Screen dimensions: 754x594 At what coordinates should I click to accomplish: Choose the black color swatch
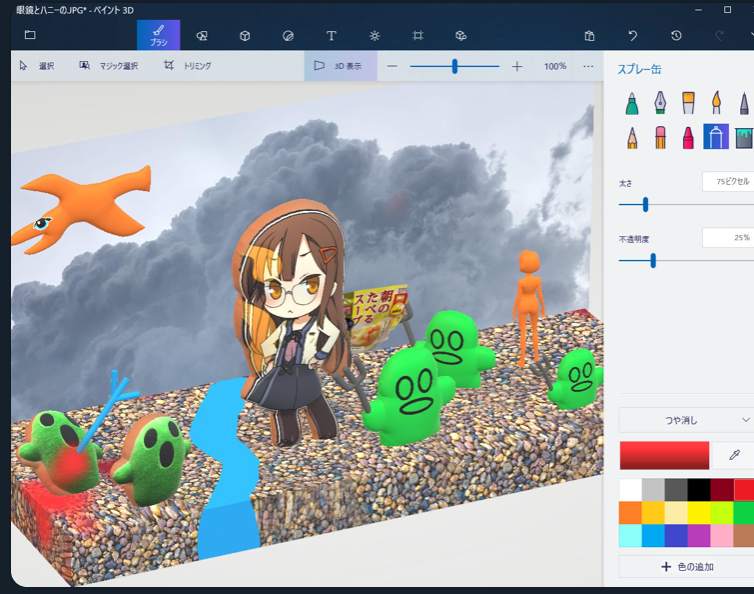(699, 490)
